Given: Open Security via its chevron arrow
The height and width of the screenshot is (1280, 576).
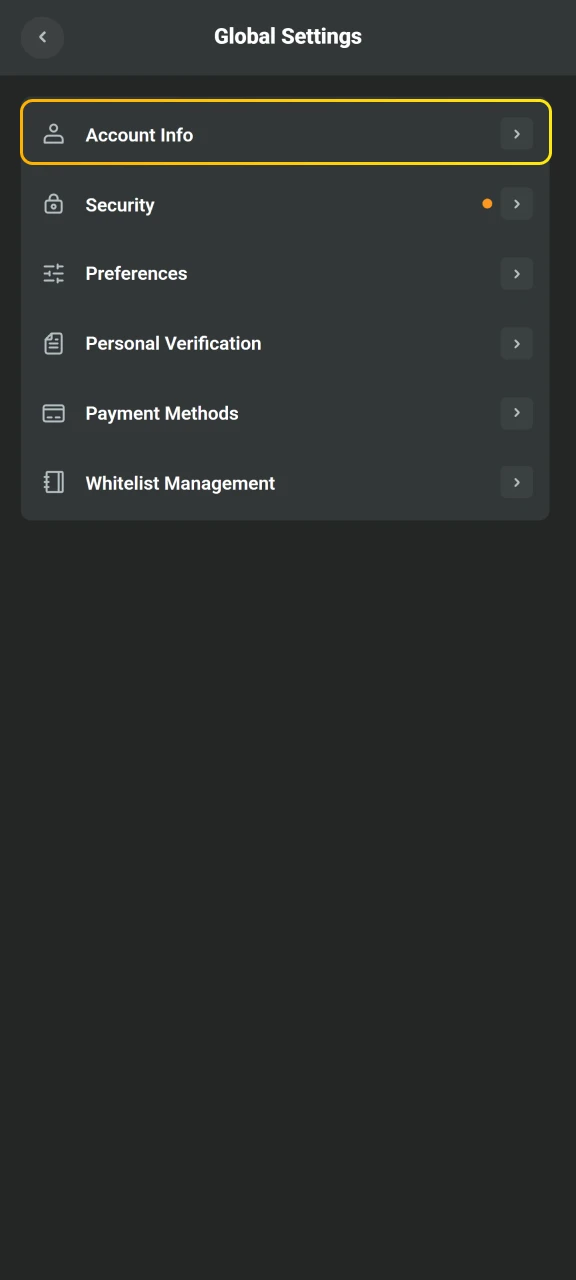Looking at the screenshot, I should pos(517,204).
